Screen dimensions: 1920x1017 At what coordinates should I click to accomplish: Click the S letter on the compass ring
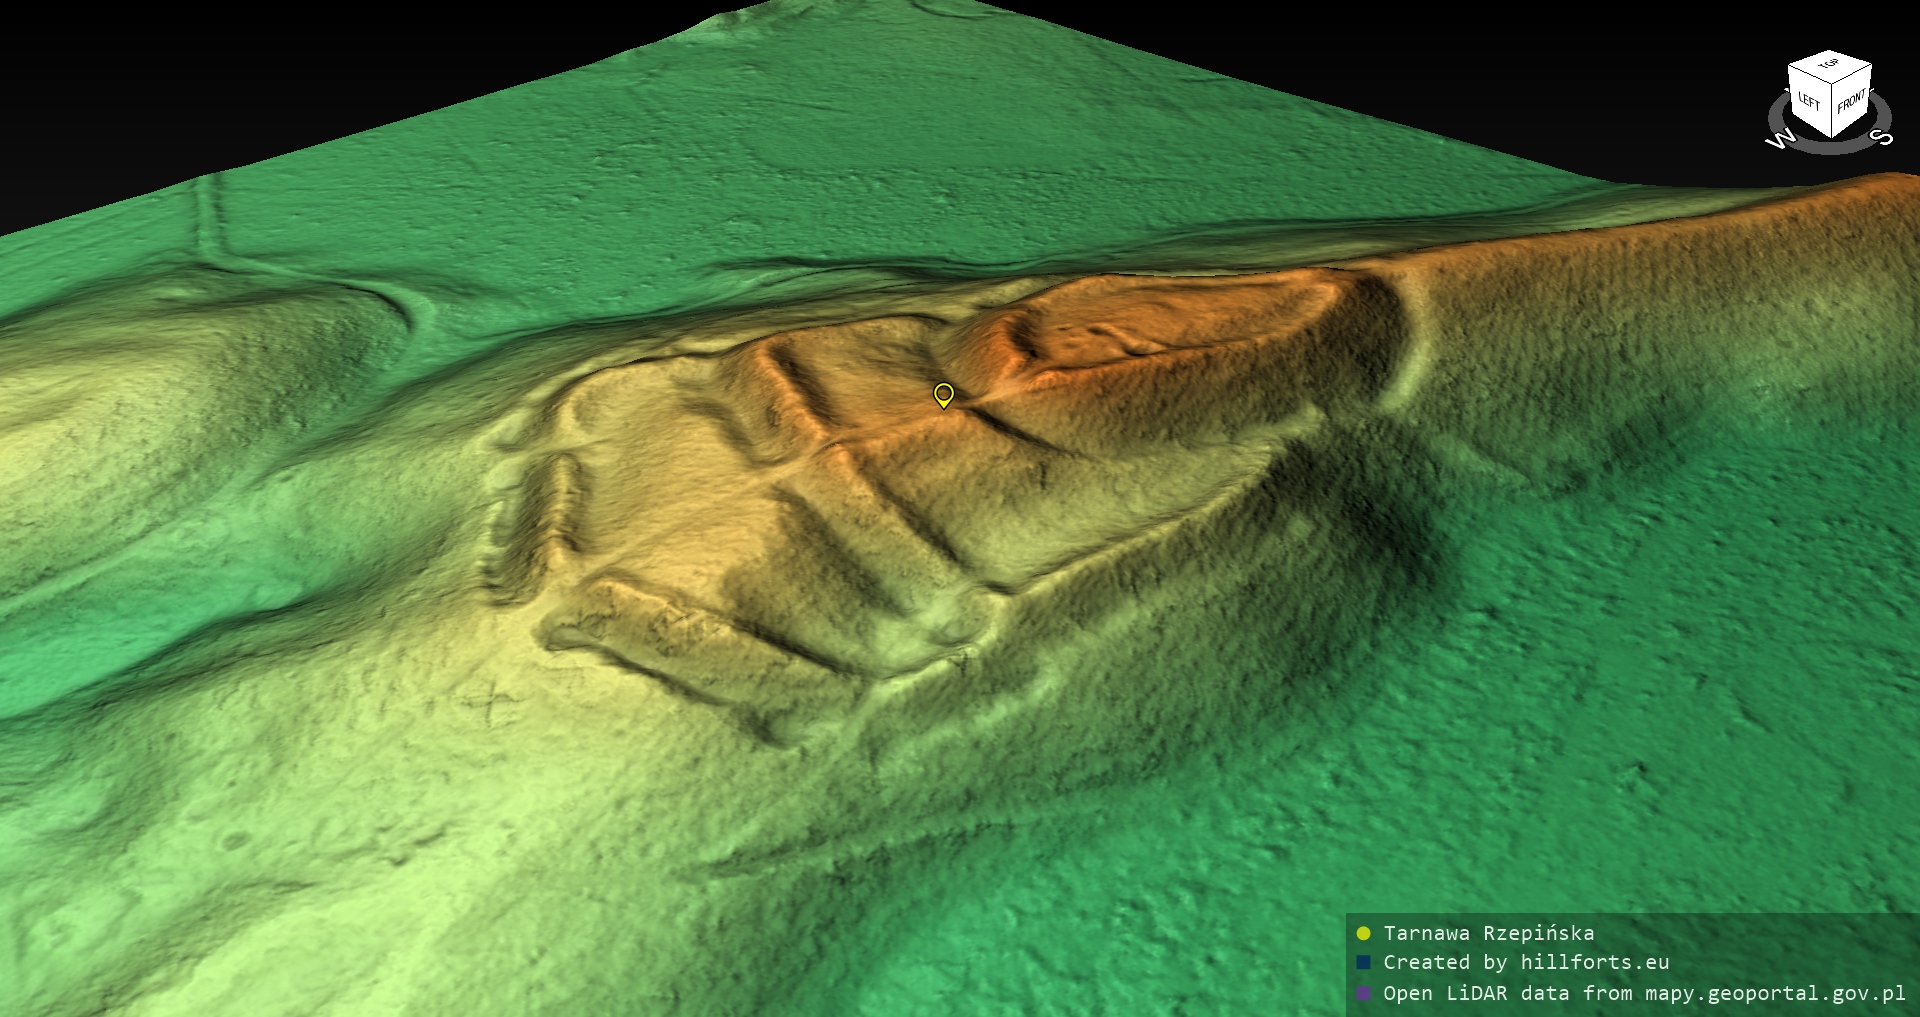[1880, 137]
